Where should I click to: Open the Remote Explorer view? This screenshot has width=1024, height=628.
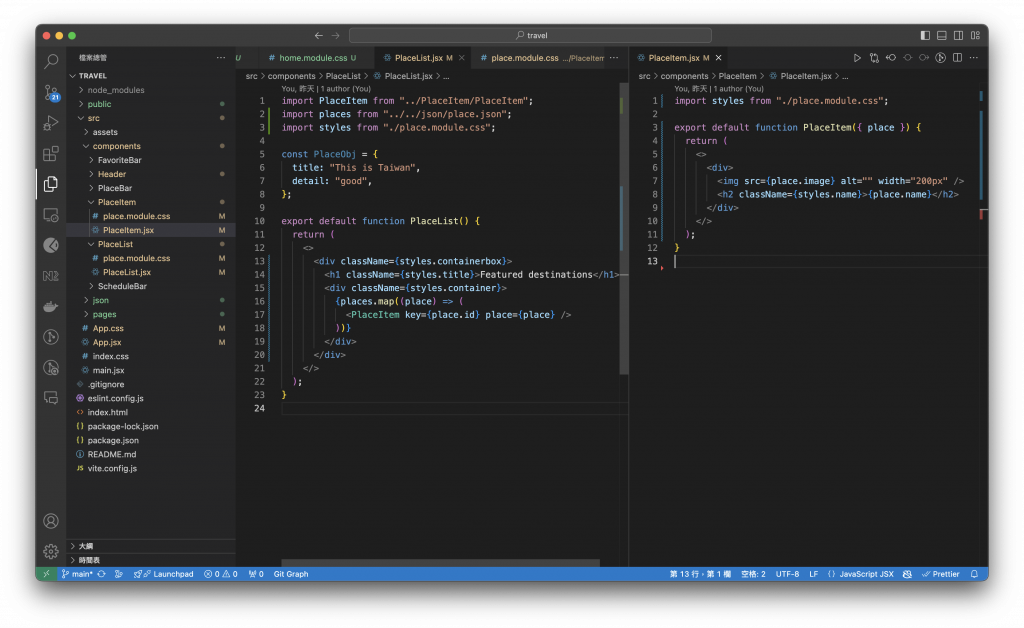(51, 215)
